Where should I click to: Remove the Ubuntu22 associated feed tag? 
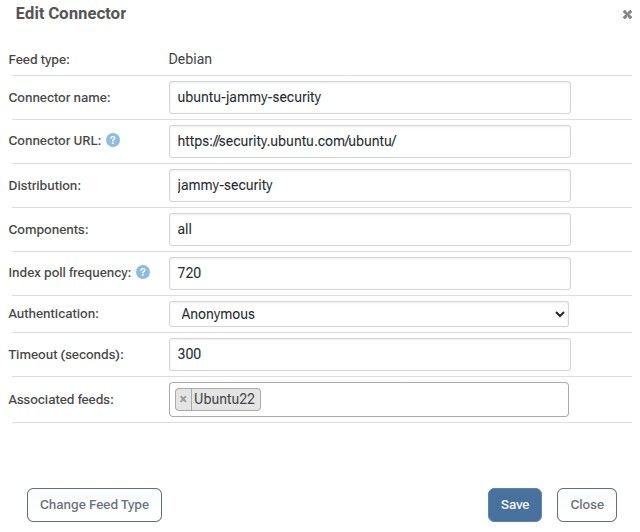coord(183,399)
